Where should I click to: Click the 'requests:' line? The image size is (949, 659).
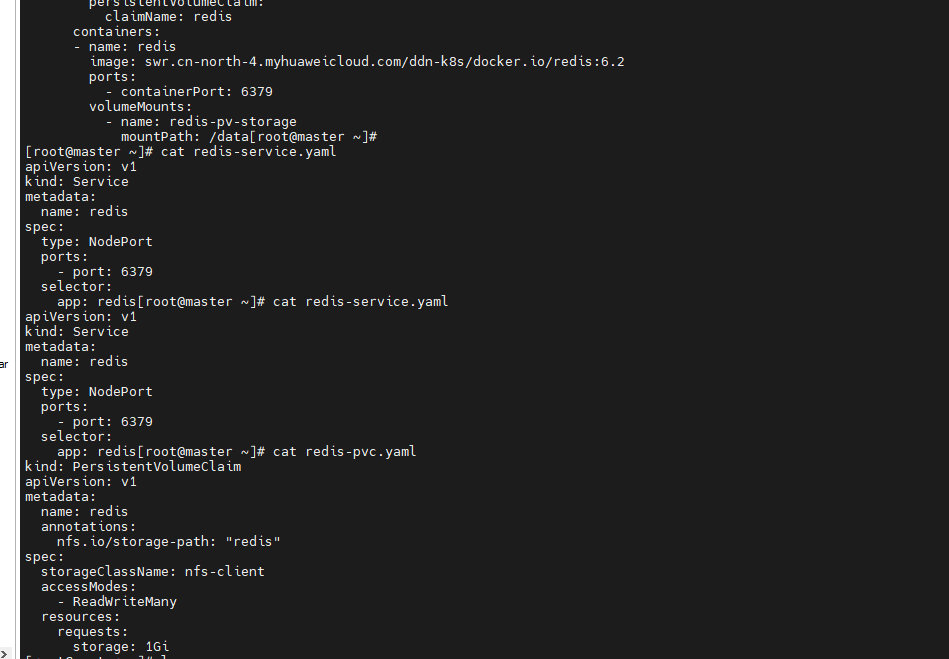[x=92, y=631]
